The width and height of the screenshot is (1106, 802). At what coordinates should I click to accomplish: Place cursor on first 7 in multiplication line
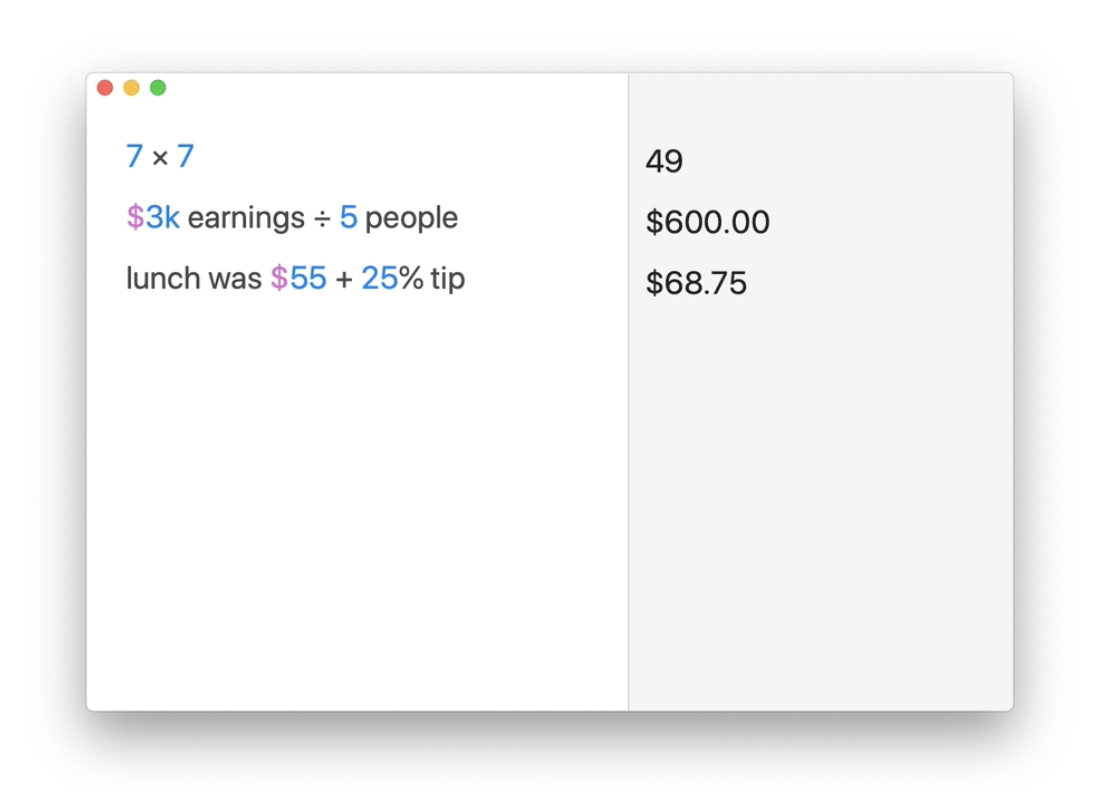pos(134,156)
